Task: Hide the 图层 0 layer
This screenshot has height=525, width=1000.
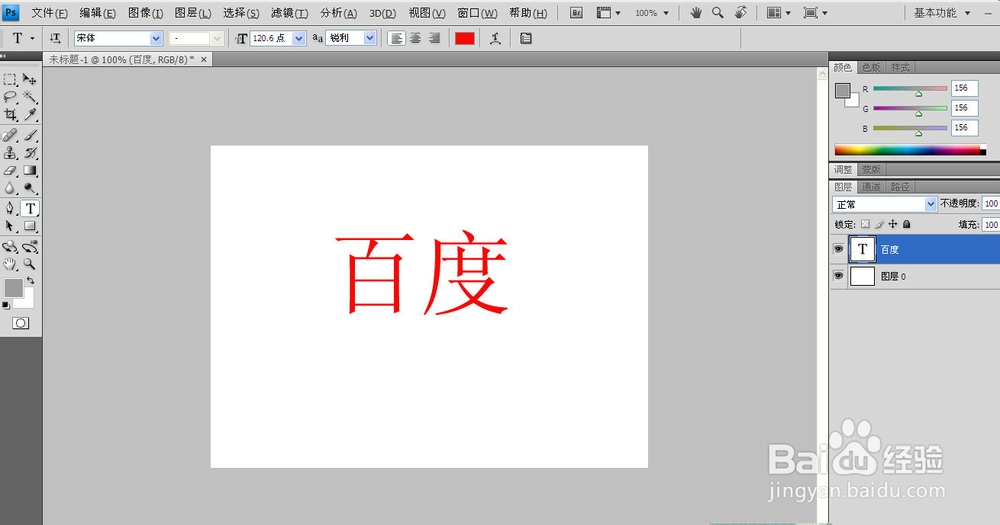Action: point(839,276)
